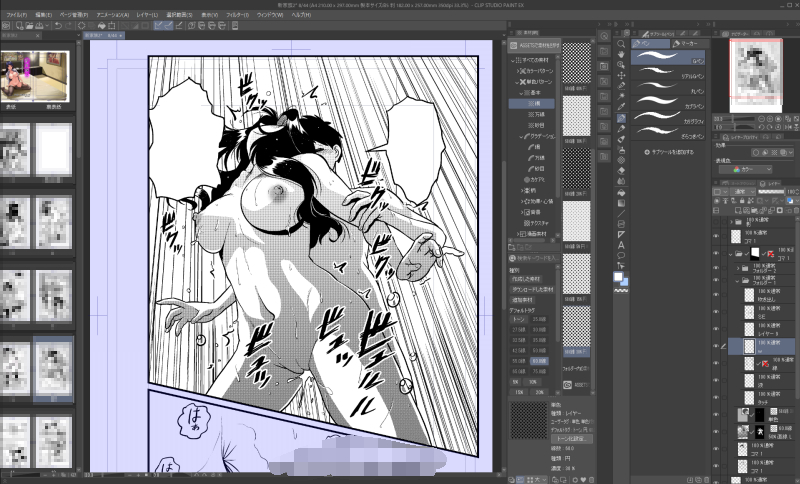
Task: Click the Fill paint bucket command icon
Action: 102,26
